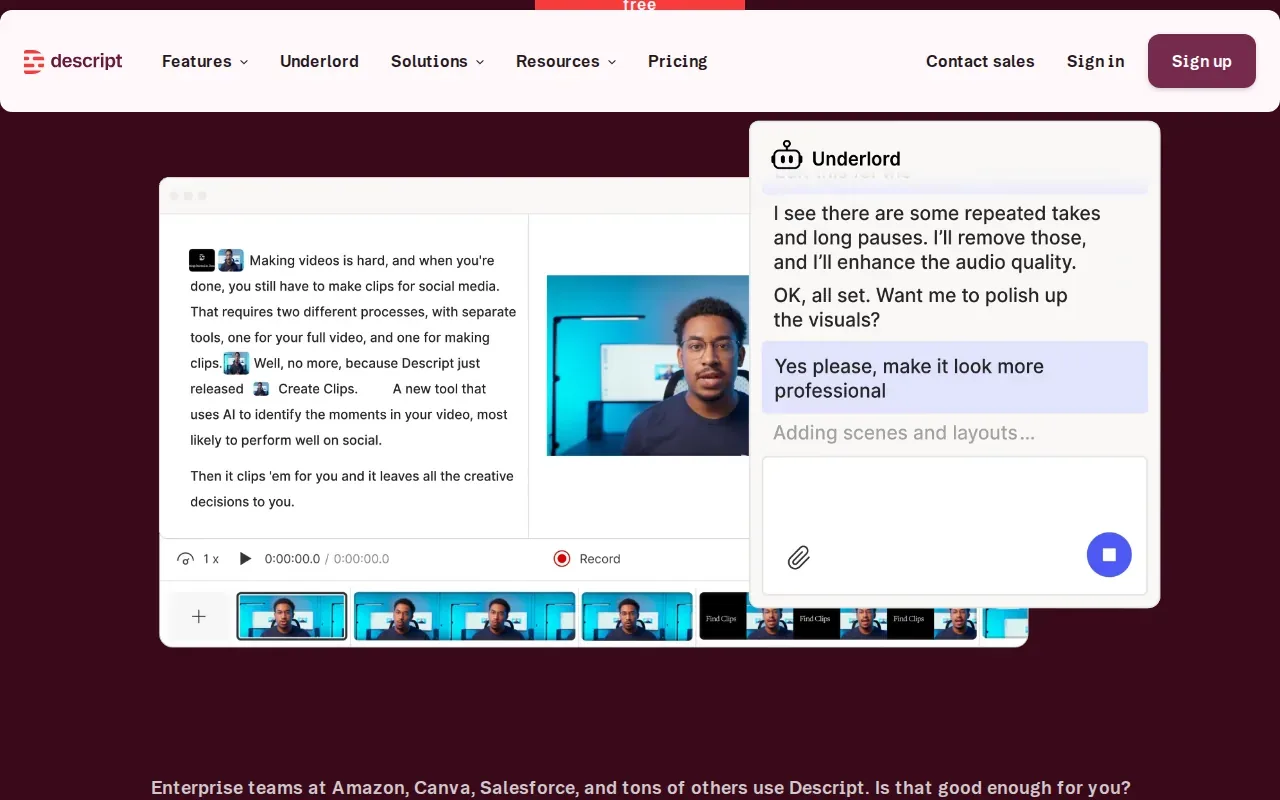Click the red 'free' banner at top

click(x=640, y=5)
